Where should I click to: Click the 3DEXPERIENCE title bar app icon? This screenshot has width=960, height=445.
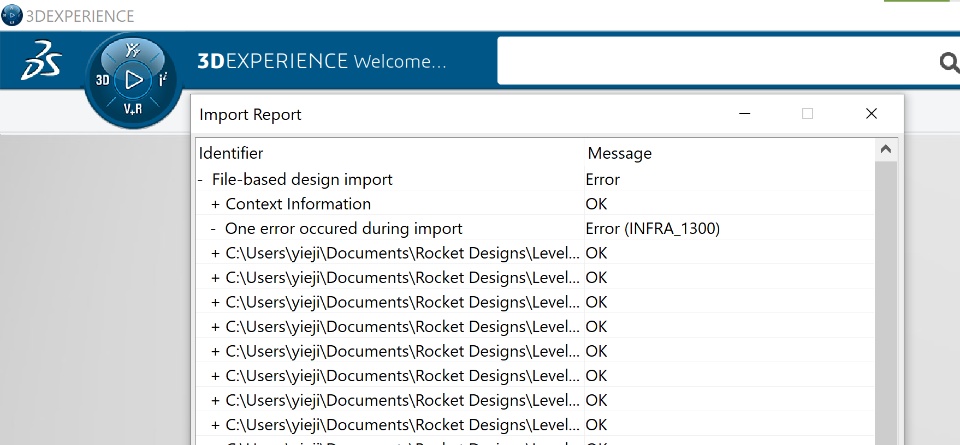pos(10,15)
